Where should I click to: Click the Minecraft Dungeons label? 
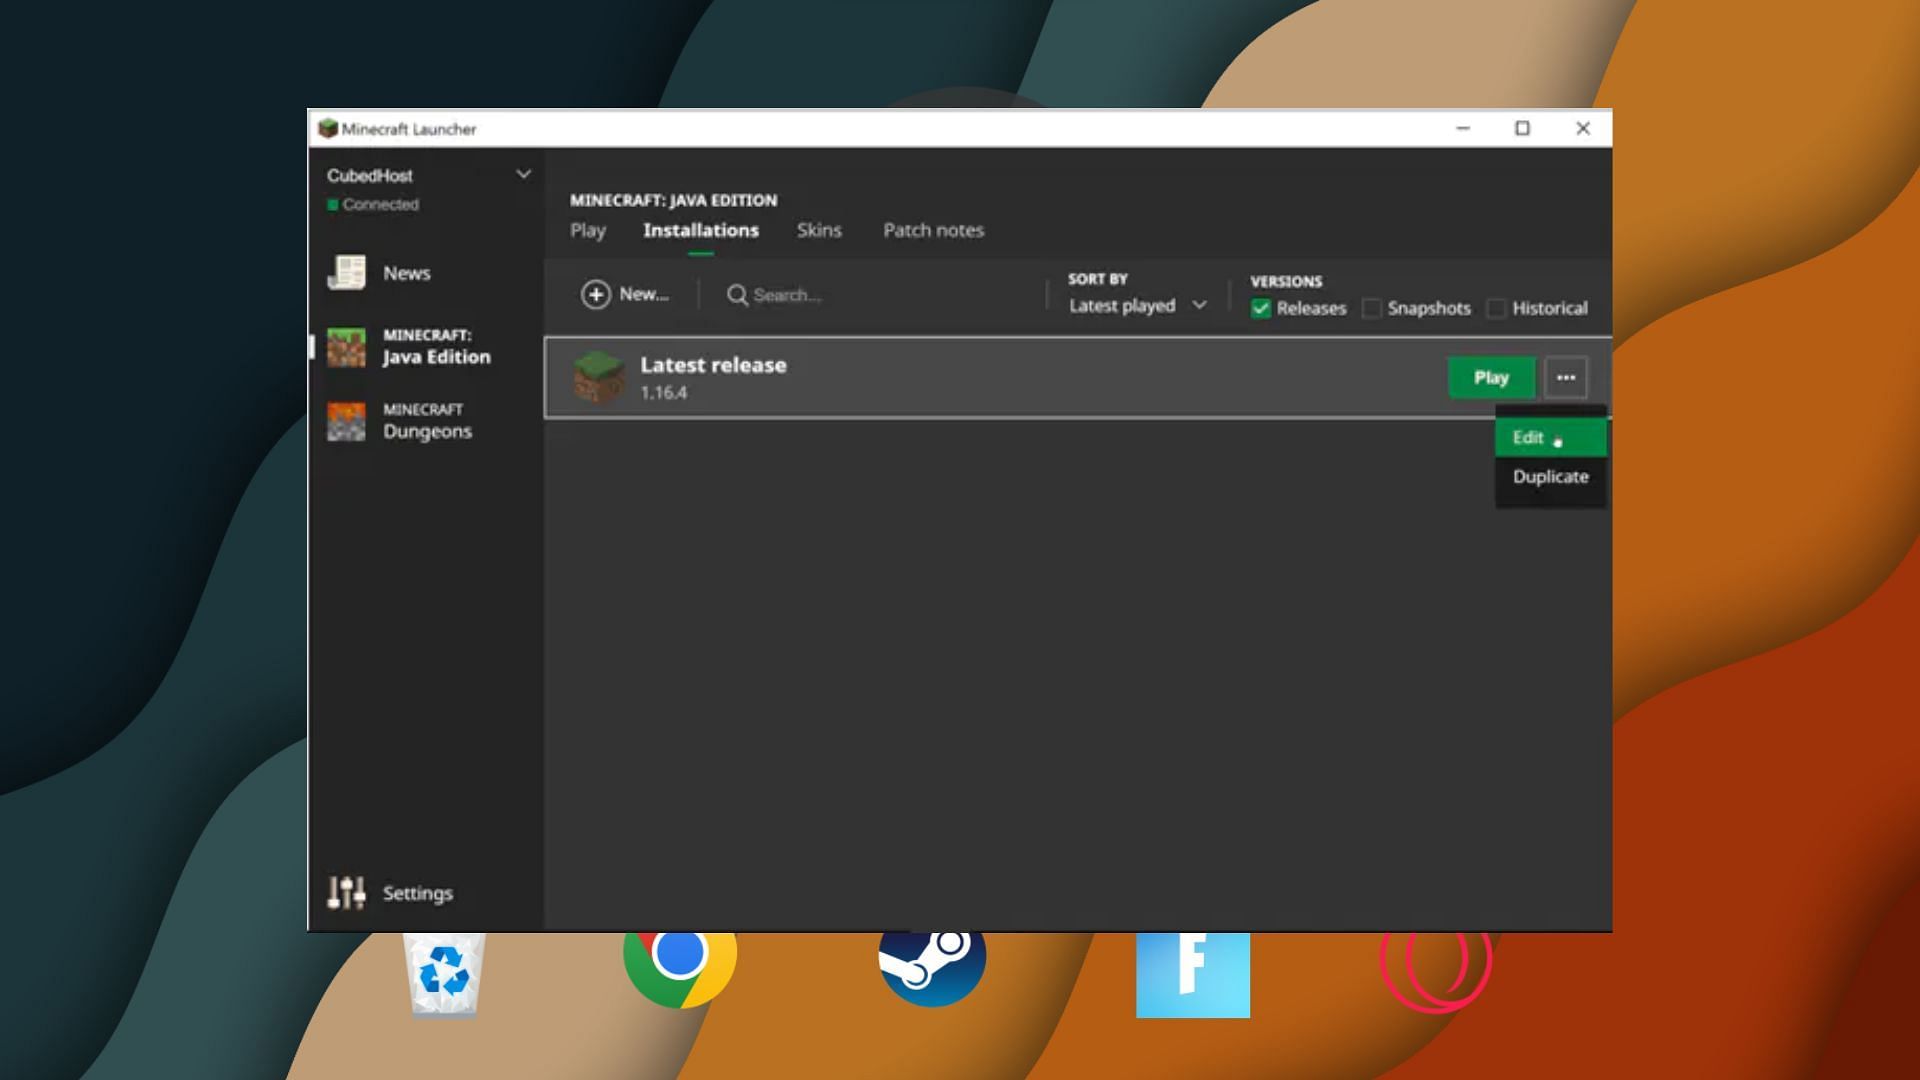(427, 421)
